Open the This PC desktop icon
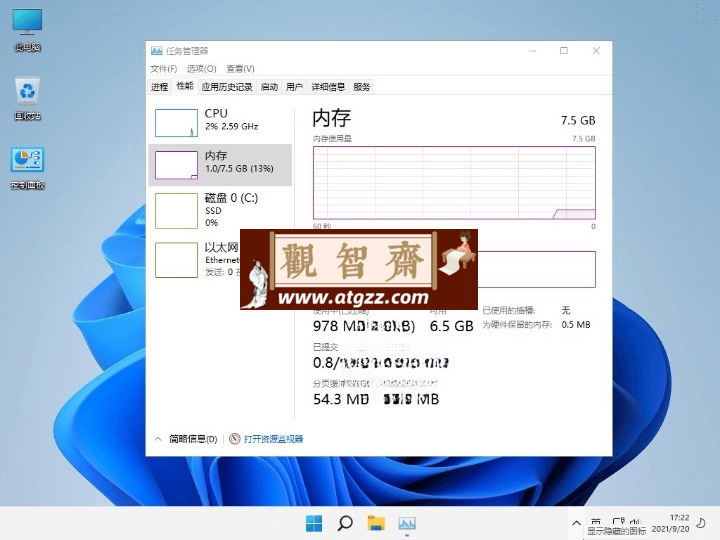This screenshot has height=540, width=720. click(x=28, y=30)
